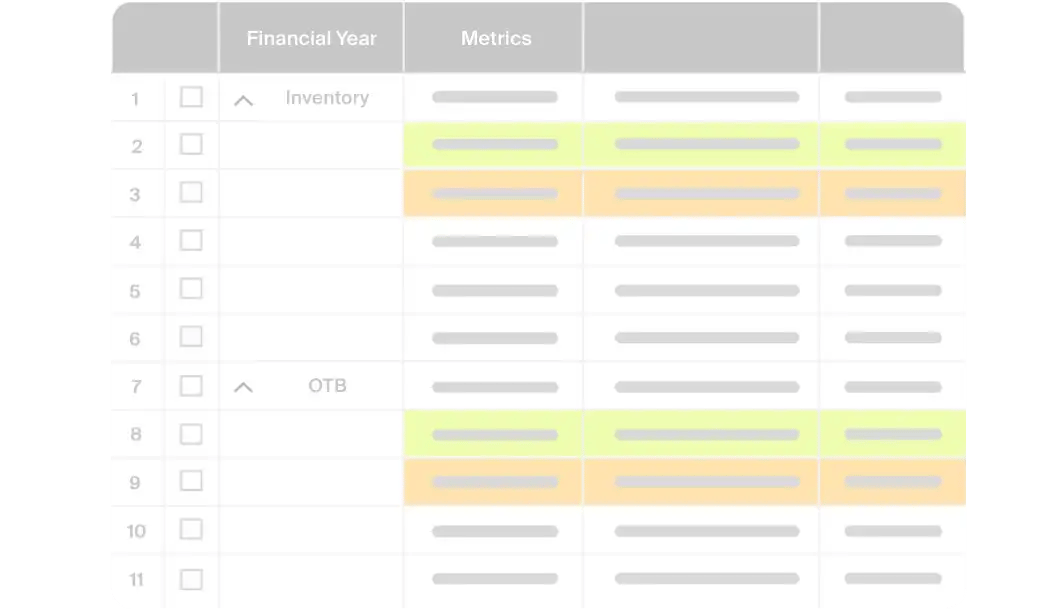This screenshot has height=609, width=1042.
Task: Click the green highlighted row 8
Action: [684, 433]
